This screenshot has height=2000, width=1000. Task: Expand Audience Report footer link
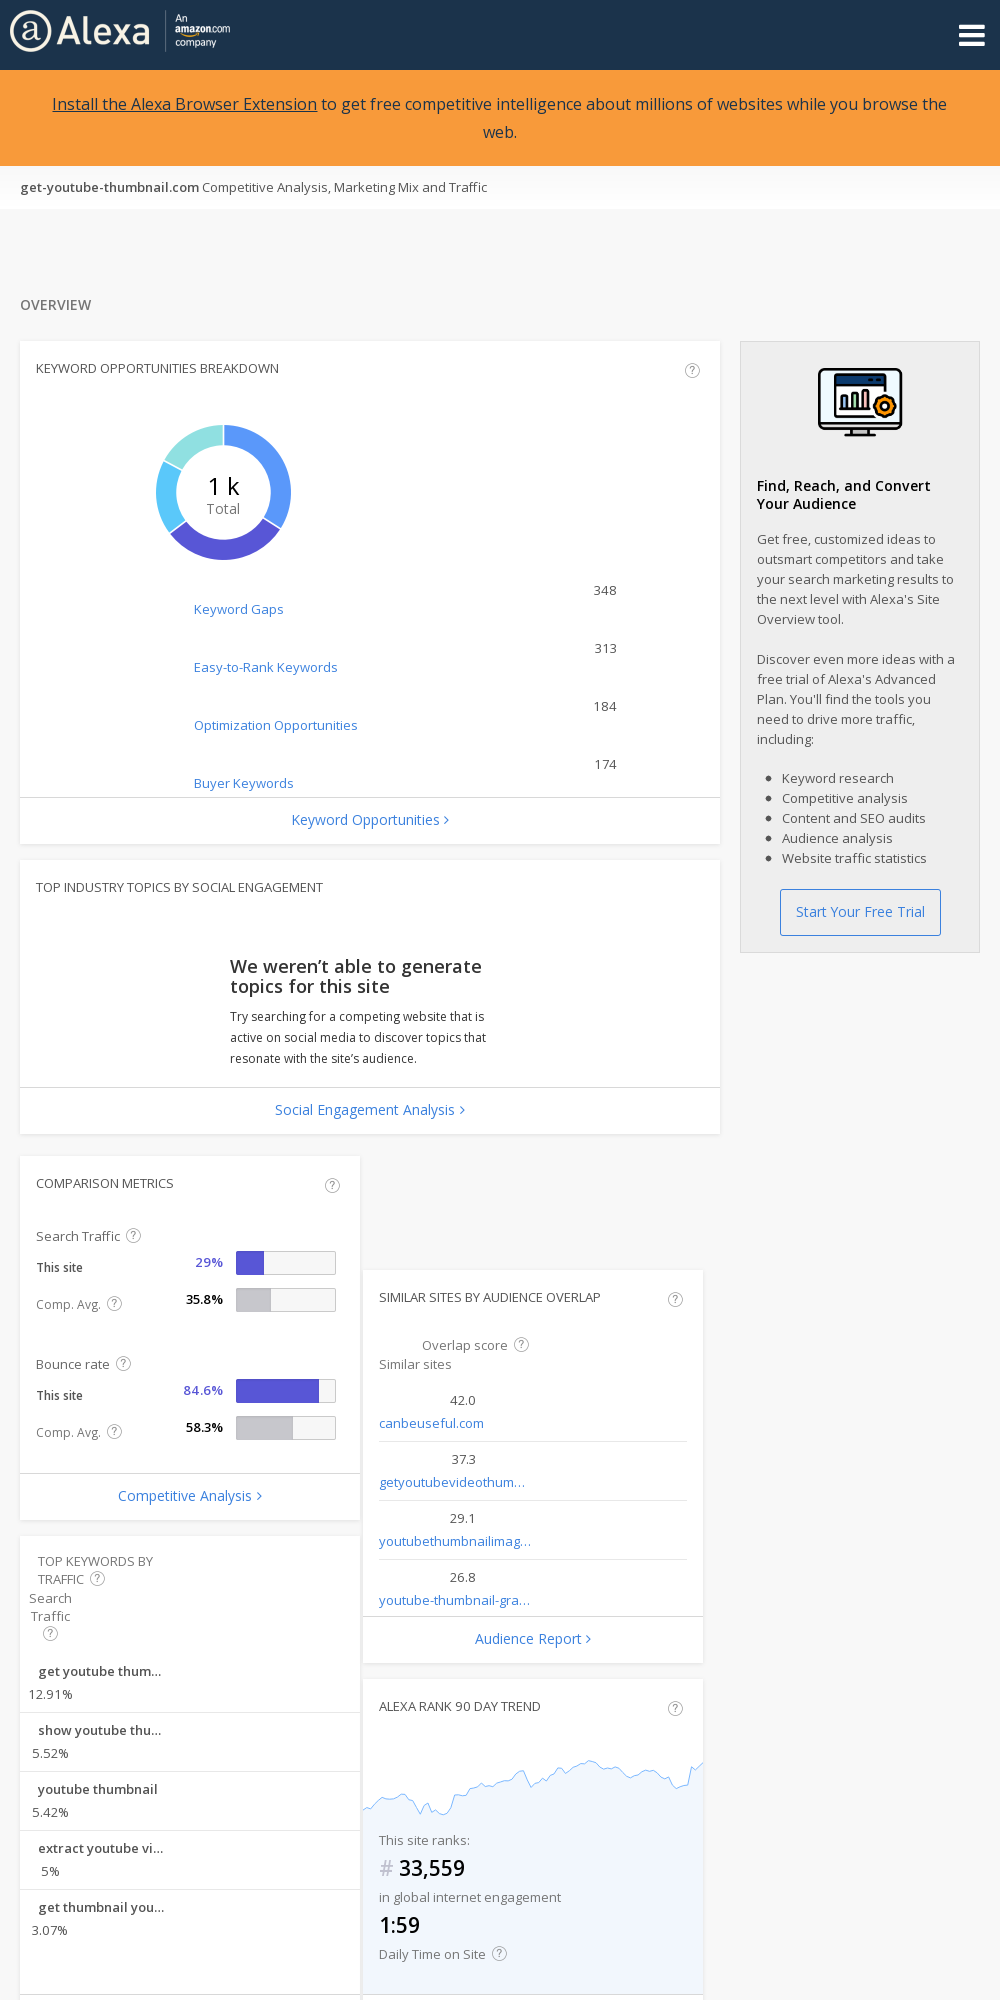pos(533,1639)
